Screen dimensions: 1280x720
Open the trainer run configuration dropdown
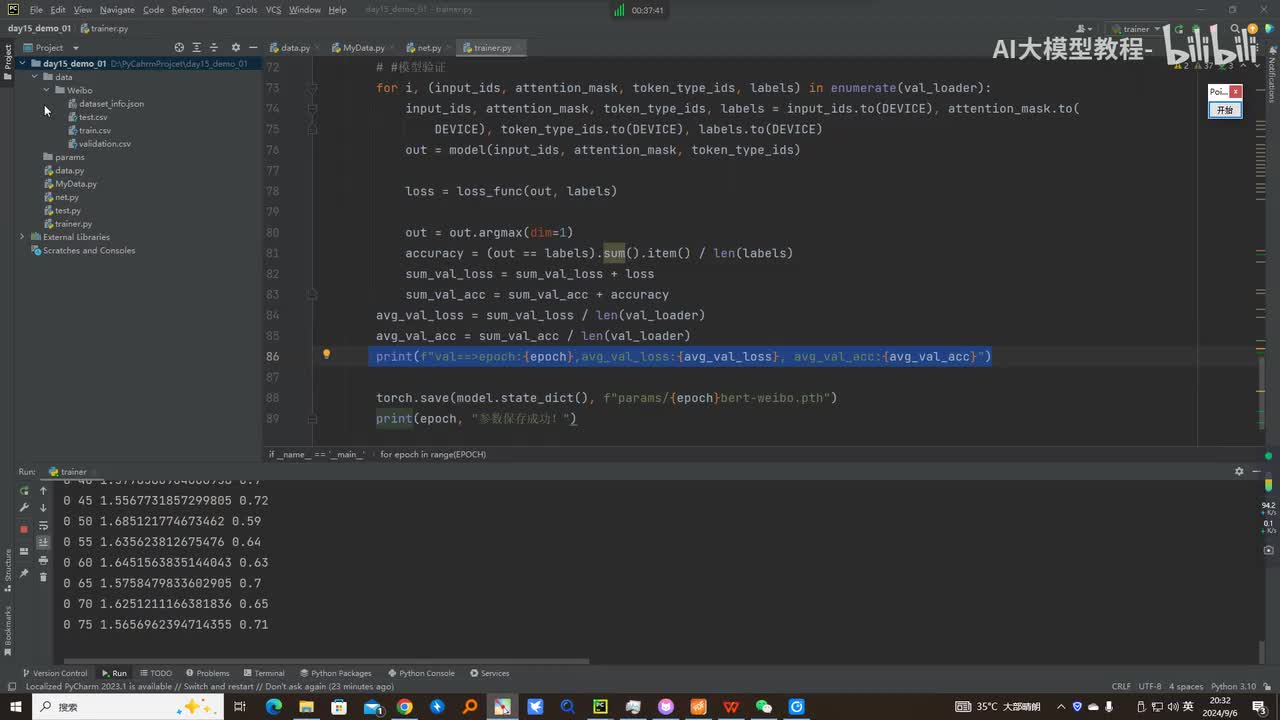pyautogui.click(x=1138, y=29)
